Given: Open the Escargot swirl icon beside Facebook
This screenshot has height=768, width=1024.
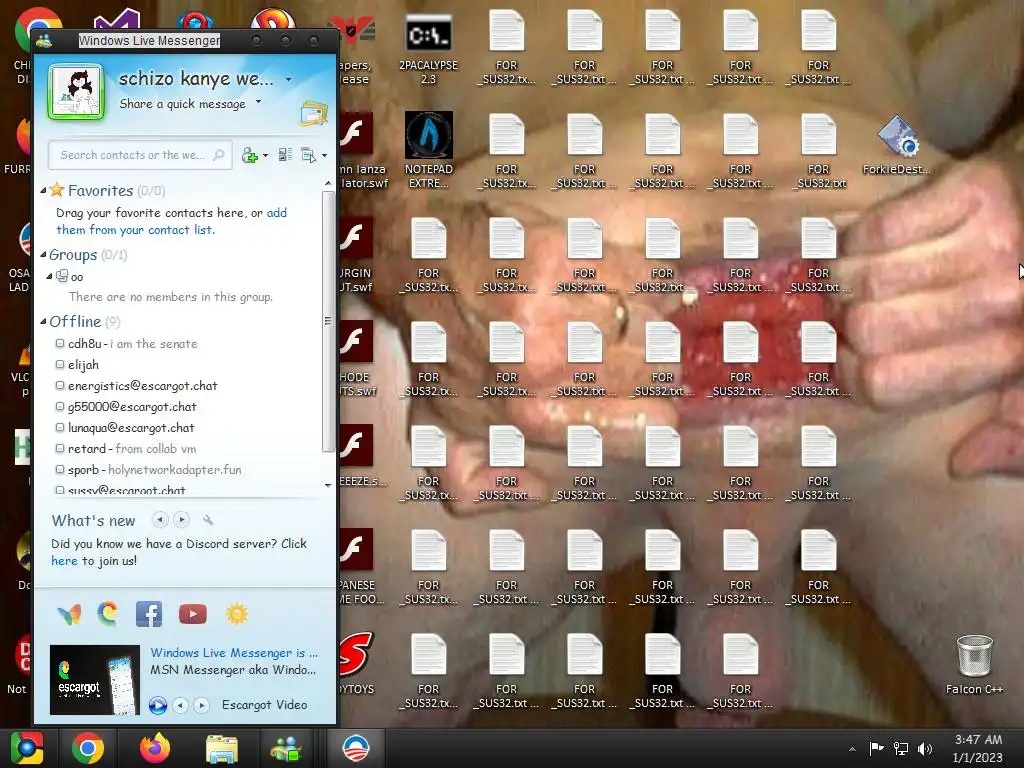Looking at the screenshot, I should click(x=108, y=614).
